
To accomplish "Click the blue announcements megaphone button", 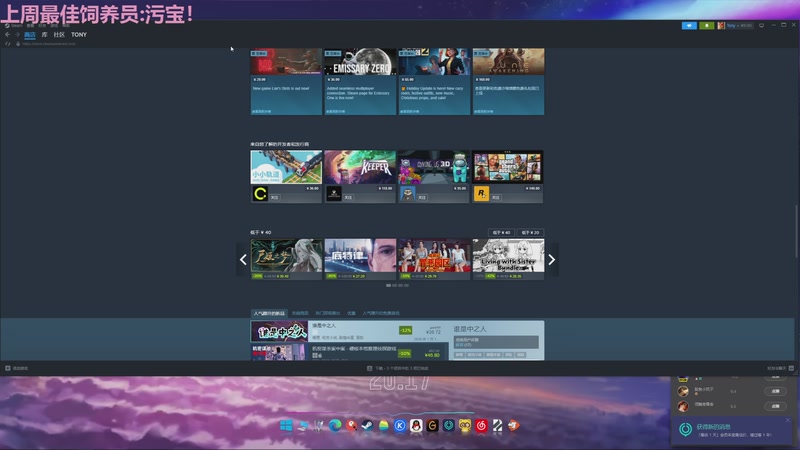I will click(689, 26).
